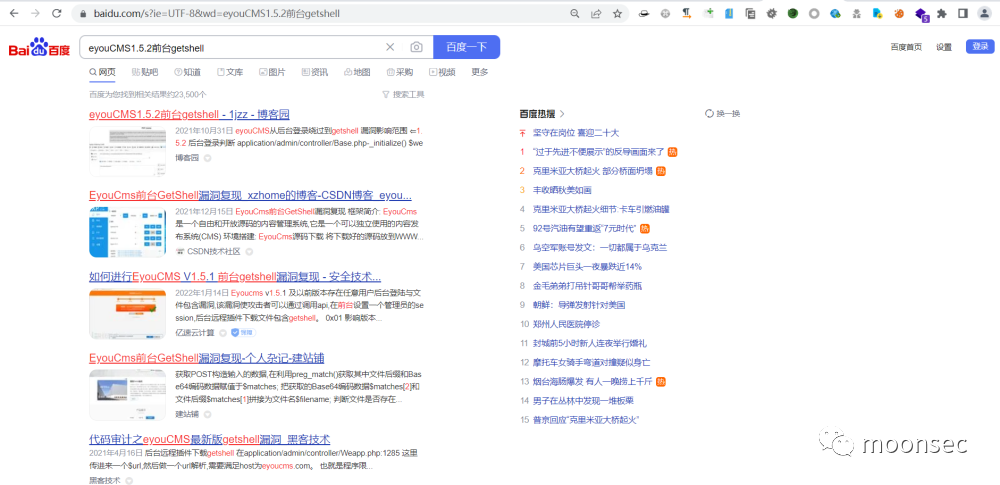Switch to the 图片 tab
This screenshot has height=485, width=1000.
click(272, 72)
